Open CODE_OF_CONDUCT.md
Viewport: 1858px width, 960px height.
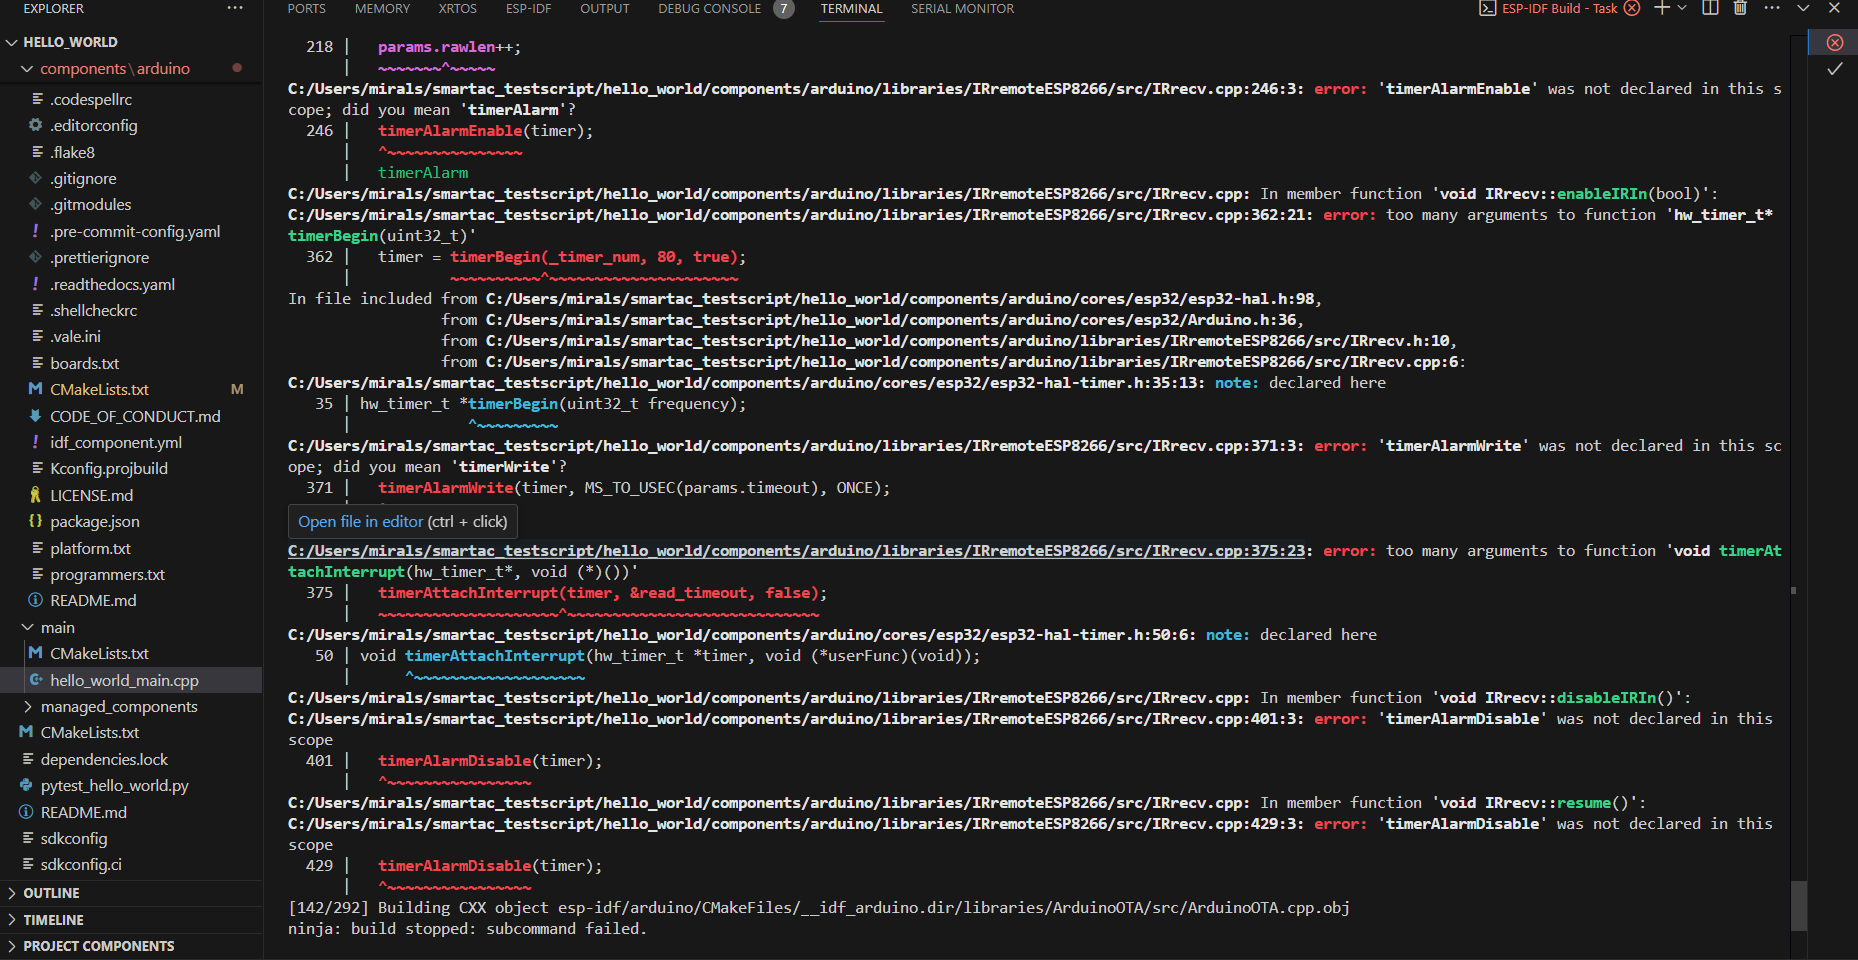tap(135, 417)
